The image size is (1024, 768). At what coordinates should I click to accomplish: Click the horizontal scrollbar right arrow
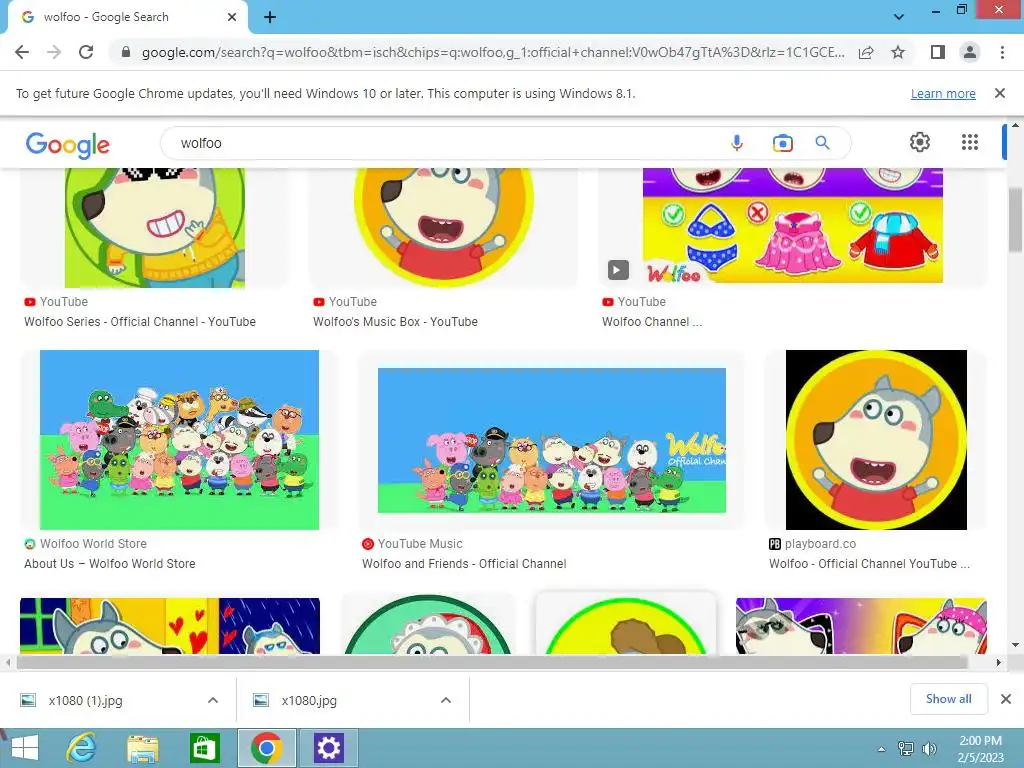click(999, 662)
